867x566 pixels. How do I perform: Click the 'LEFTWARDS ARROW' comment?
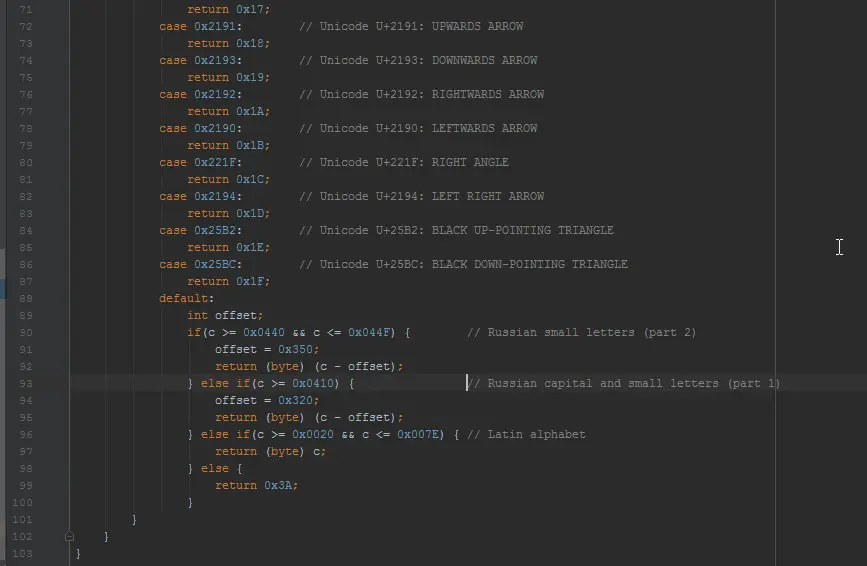click(484, 129)
